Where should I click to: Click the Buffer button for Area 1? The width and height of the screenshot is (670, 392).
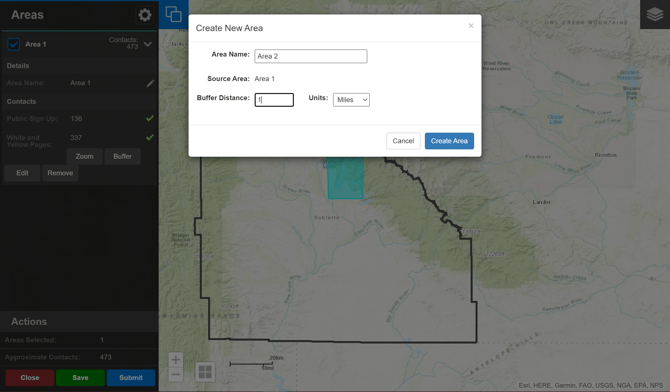(122, 156)
